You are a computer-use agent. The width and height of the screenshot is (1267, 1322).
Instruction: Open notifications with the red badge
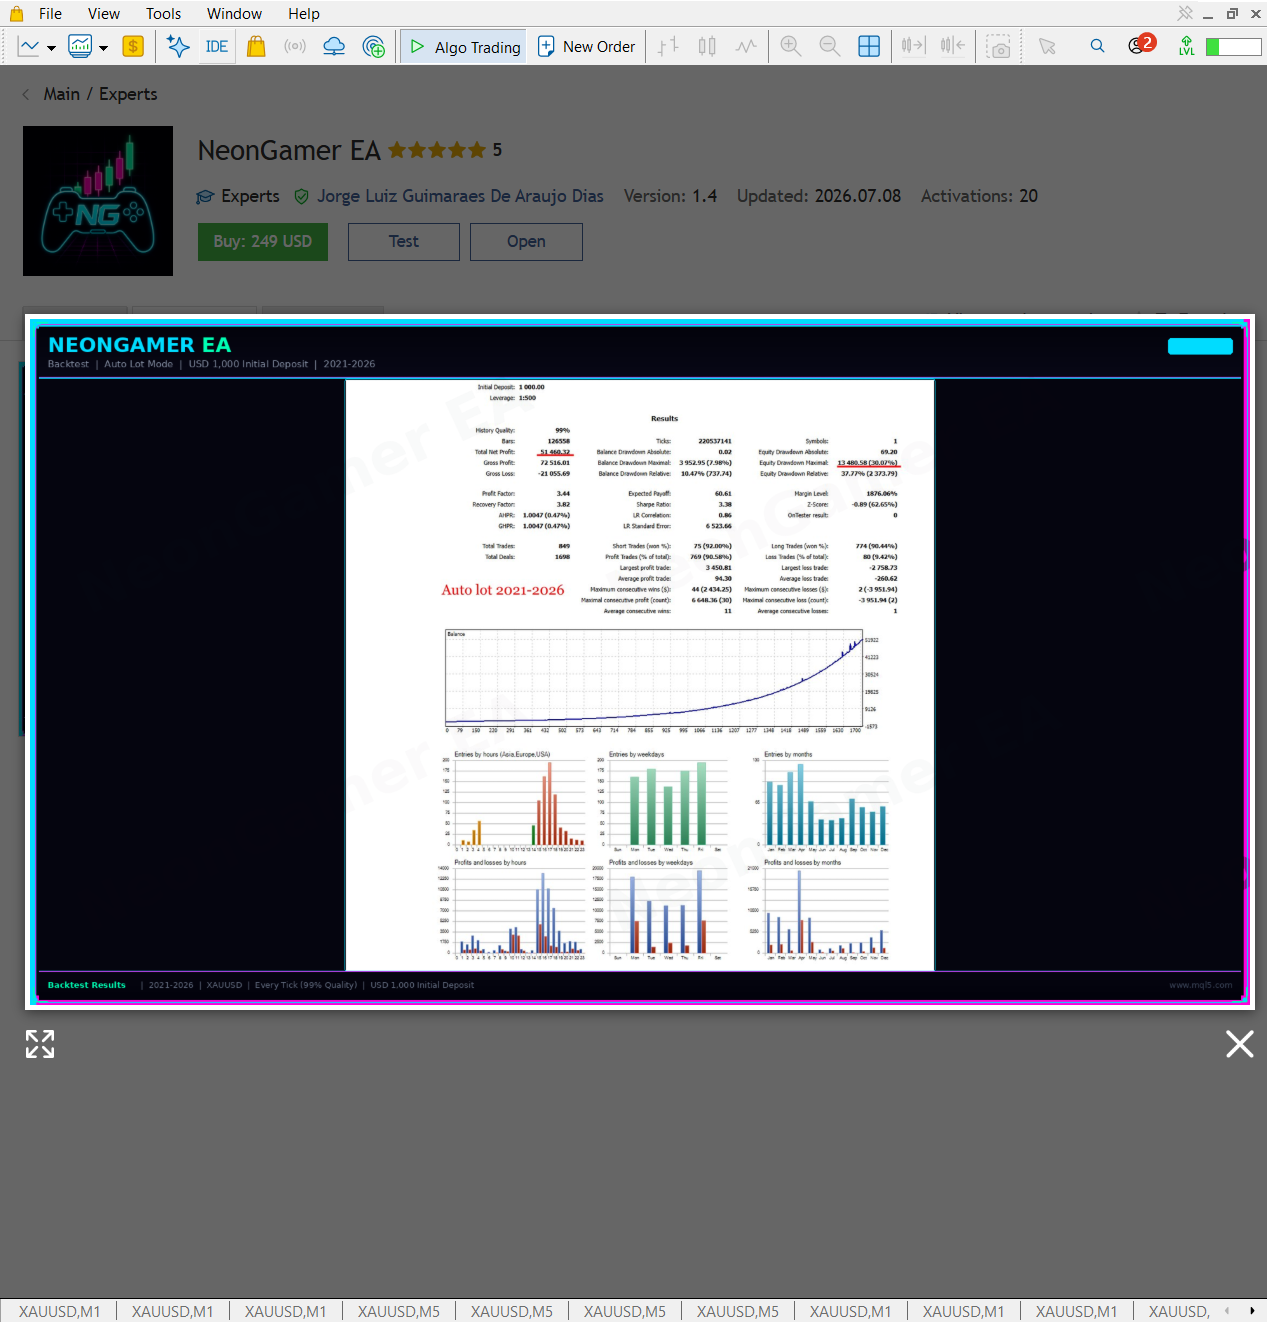1140,44
